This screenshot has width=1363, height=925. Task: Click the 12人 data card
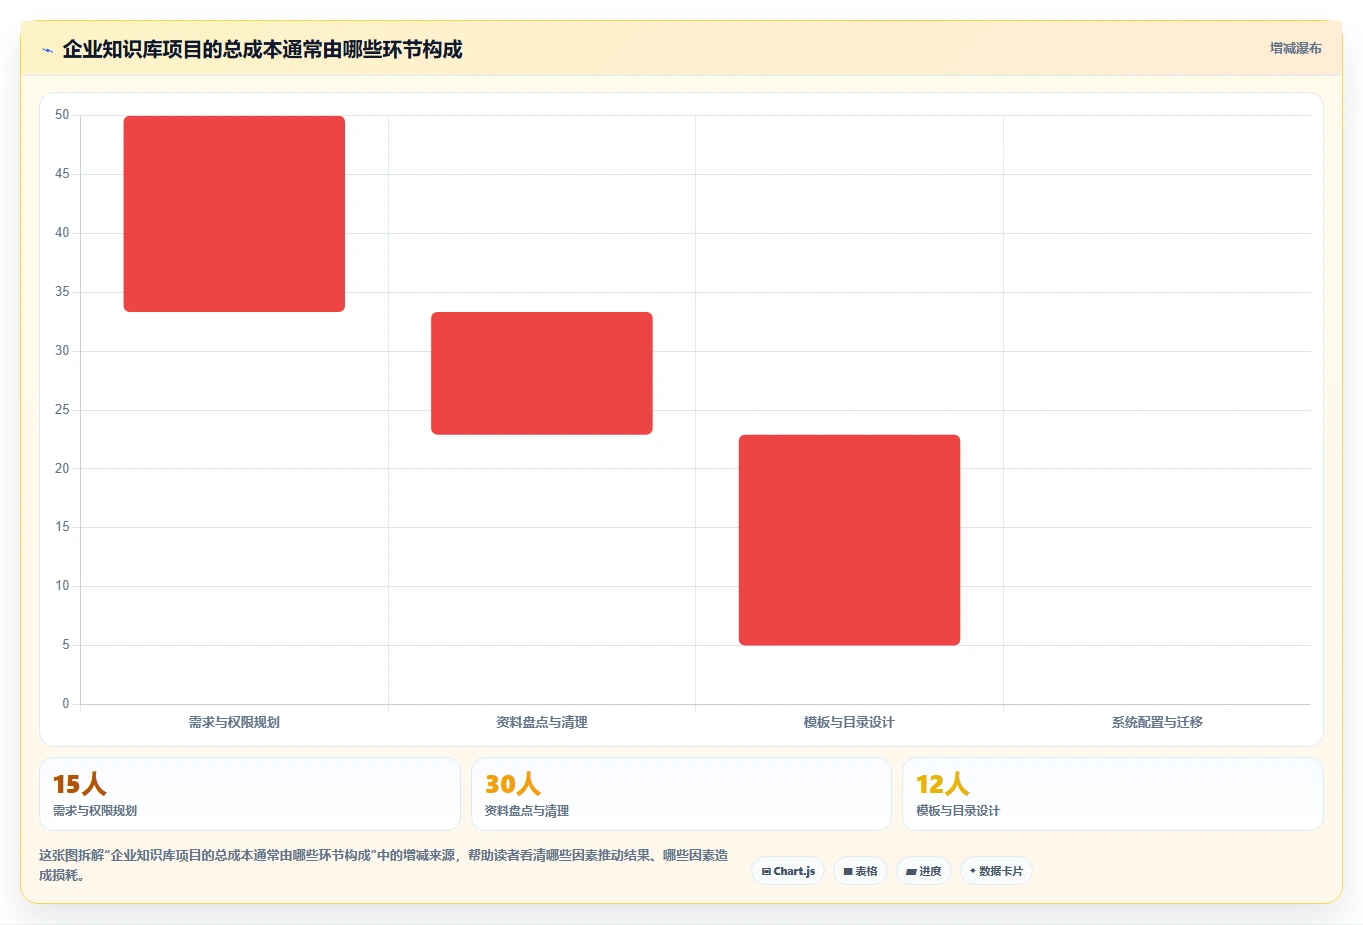click(x=1113, y=794)
